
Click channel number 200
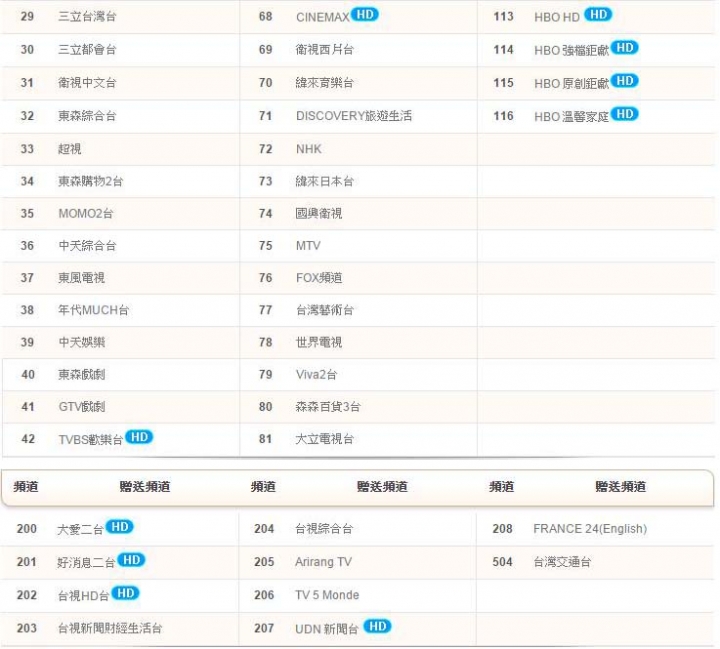27,529
